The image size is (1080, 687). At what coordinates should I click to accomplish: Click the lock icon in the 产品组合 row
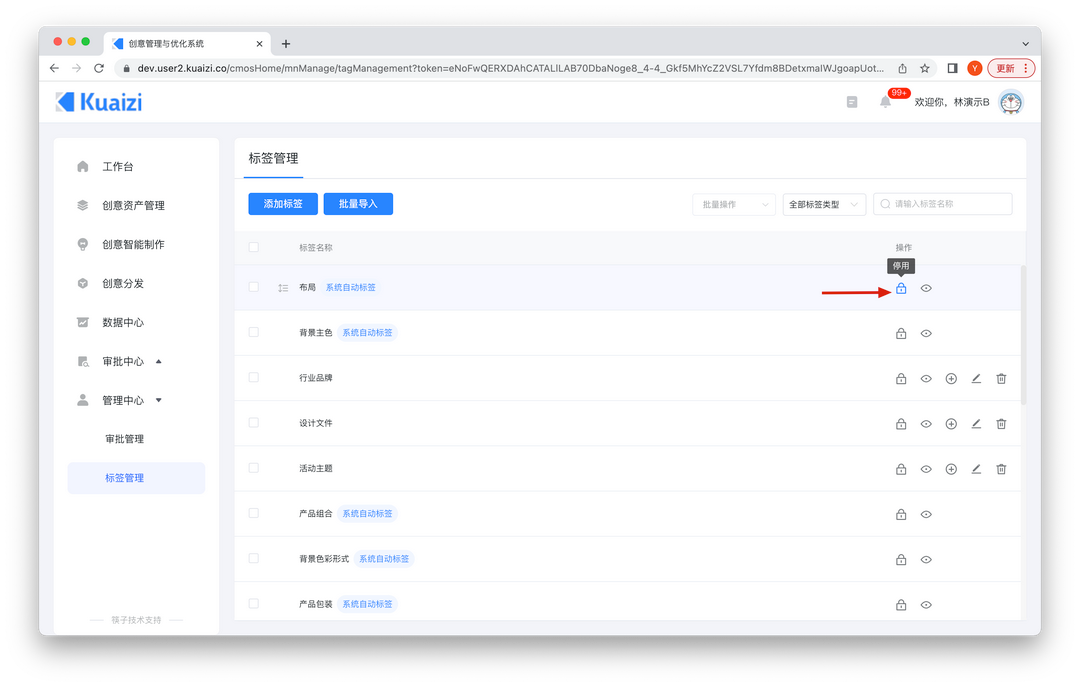coord(901,514)
